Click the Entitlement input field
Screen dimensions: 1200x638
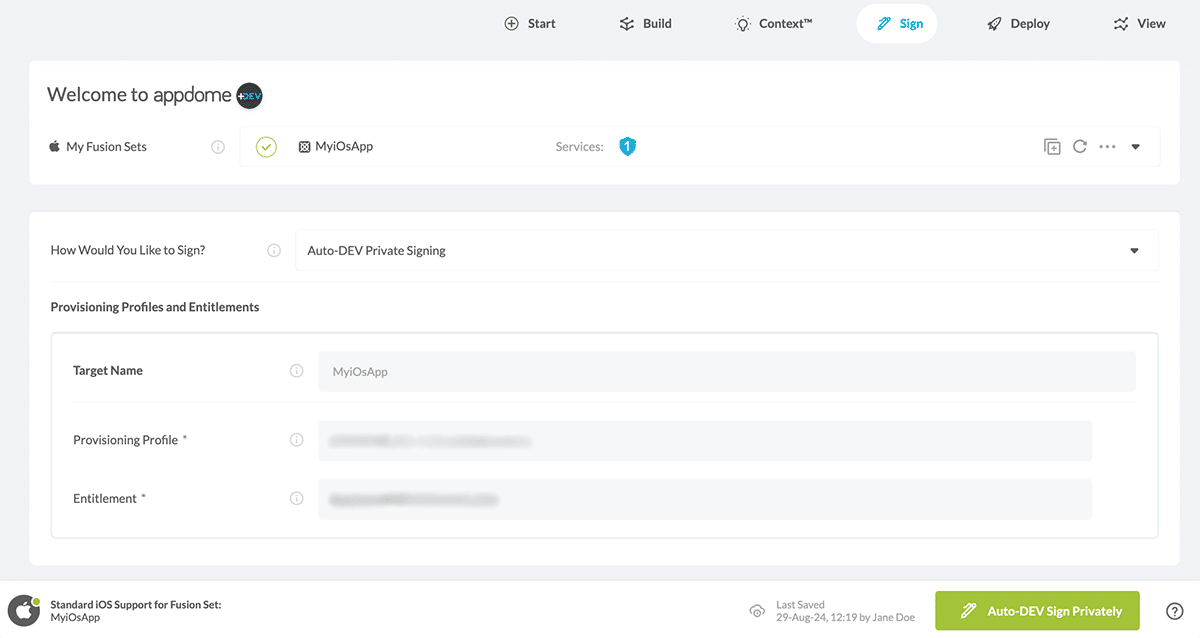pyautogui.click(x=704, y=498)
